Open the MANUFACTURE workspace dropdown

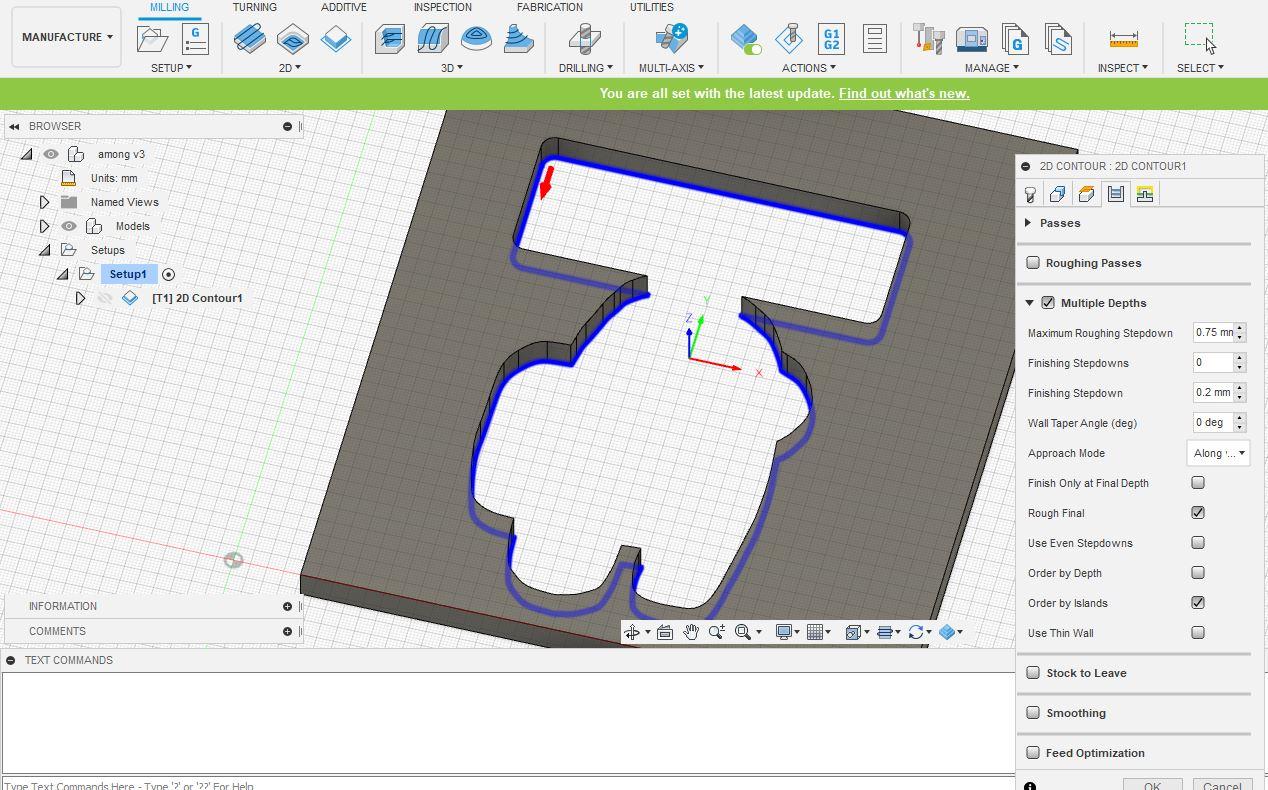[67, 37]
